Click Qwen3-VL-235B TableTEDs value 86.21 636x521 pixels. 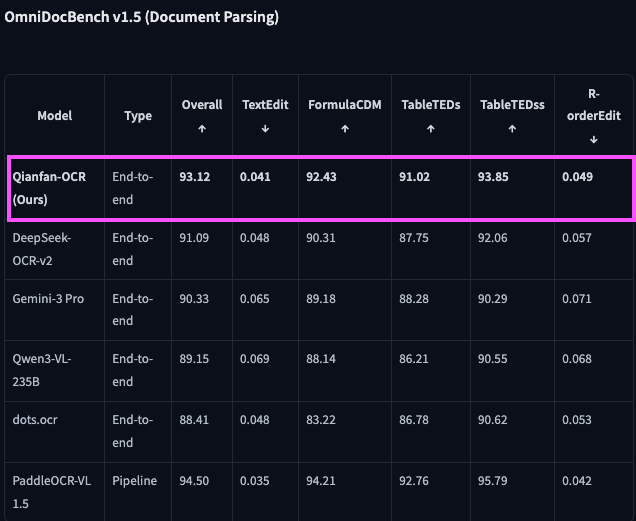click(x=414, y=359)
